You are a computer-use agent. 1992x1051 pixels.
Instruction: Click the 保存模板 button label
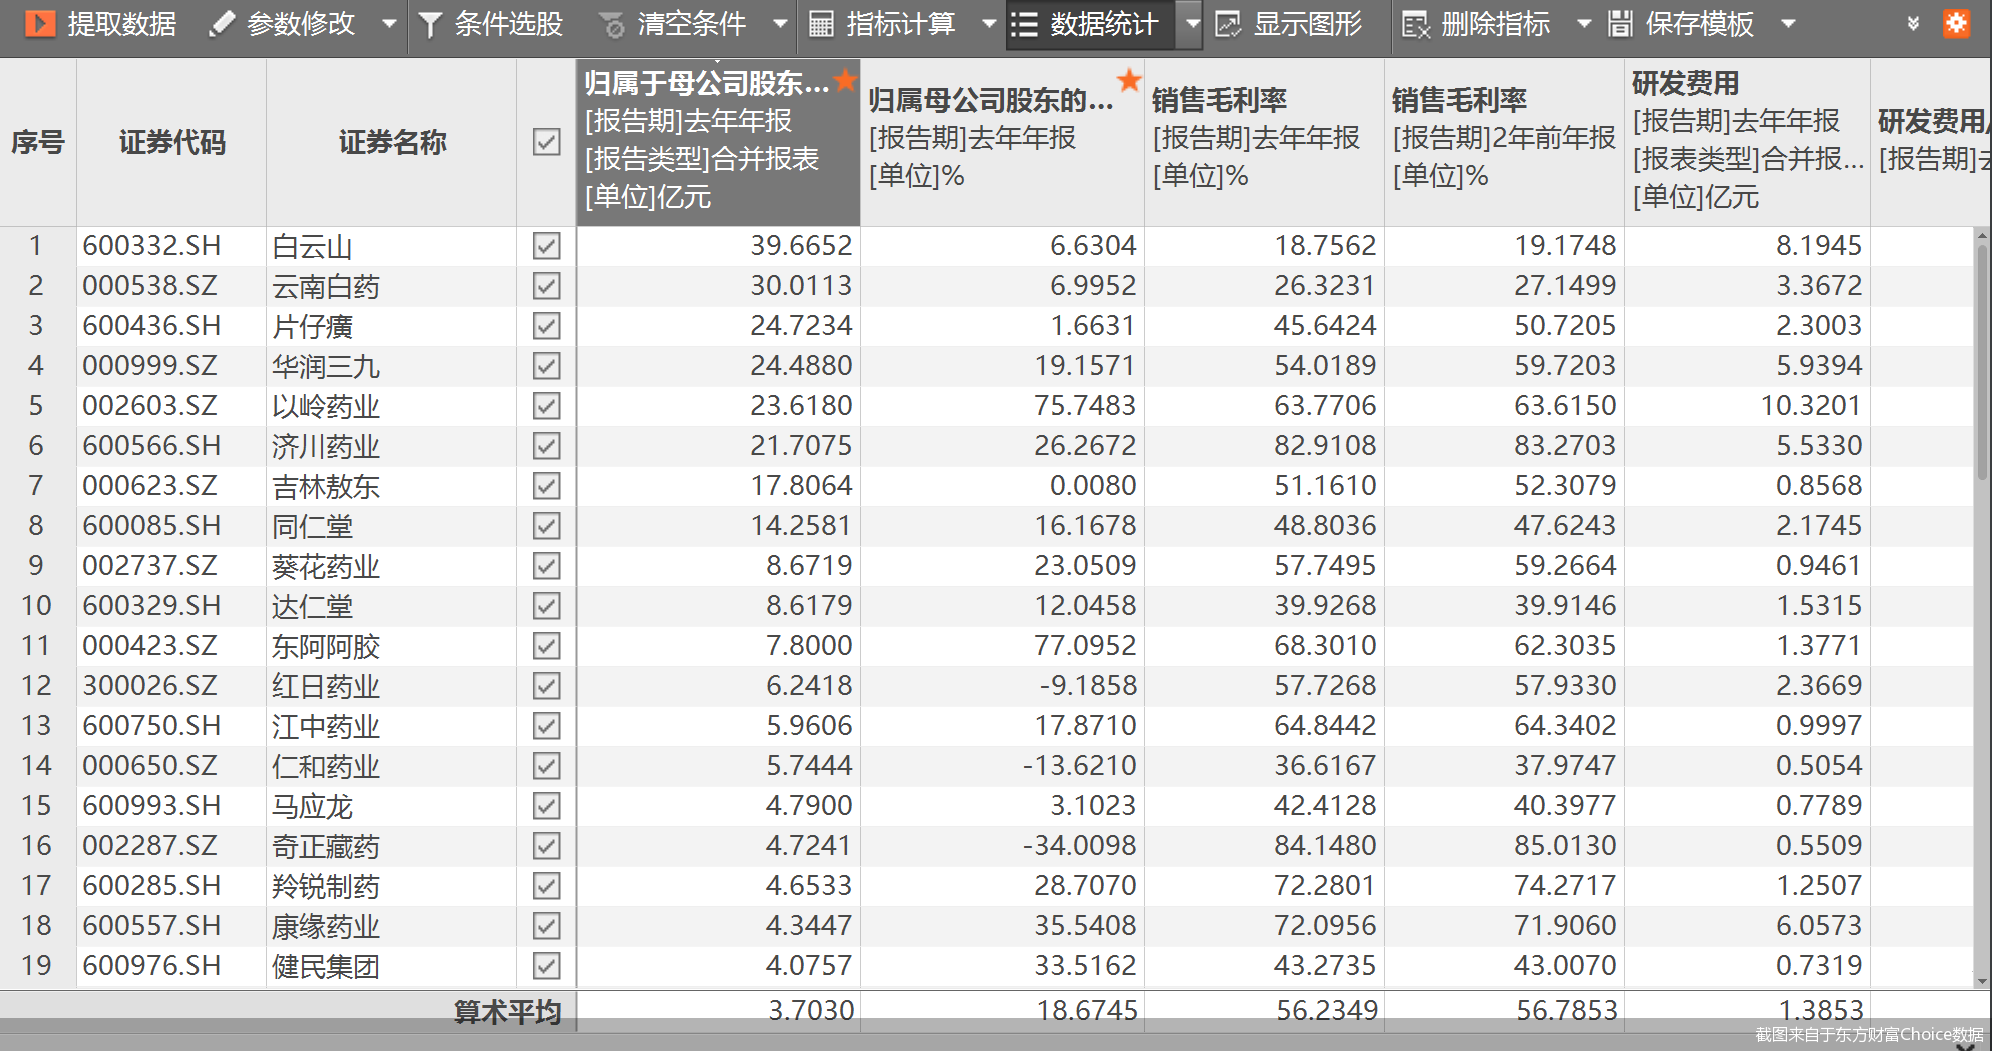tap(1700, 24)
